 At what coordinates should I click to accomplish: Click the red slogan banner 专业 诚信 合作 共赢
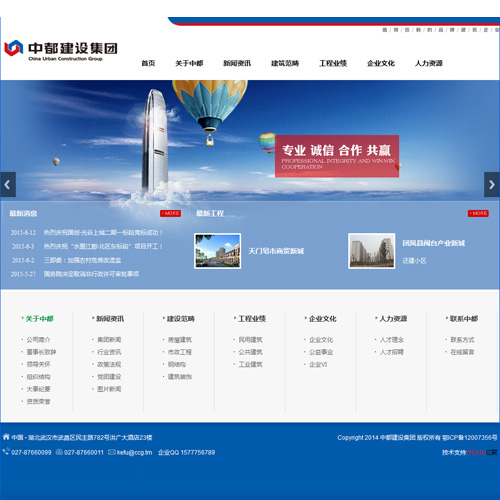pos(337,156)
